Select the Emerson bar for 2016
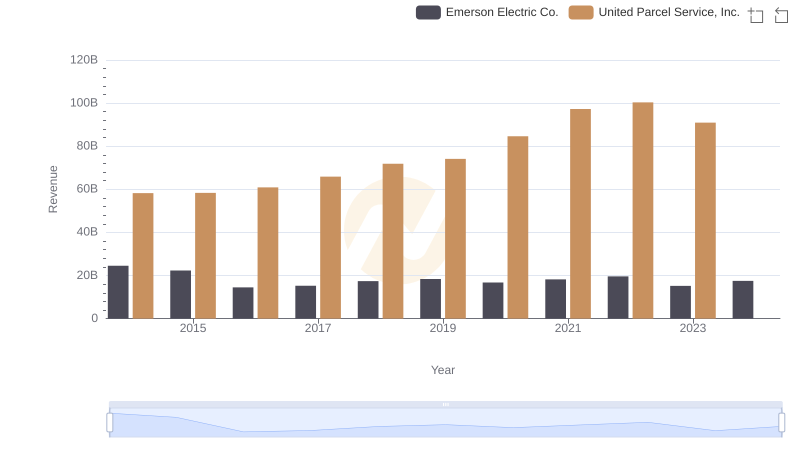 pos(243,303)
